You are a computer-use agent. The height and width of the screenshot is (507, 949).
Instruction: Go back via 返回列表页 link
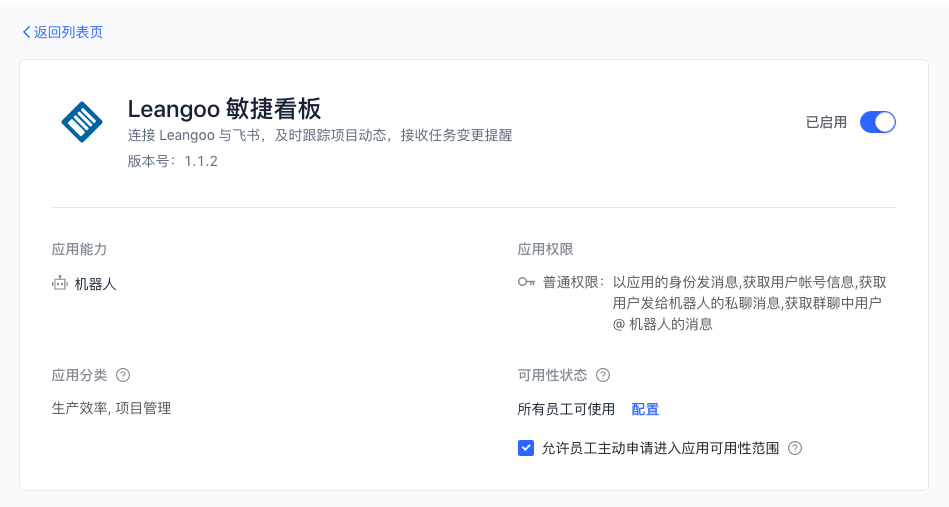tap(62, 32)
